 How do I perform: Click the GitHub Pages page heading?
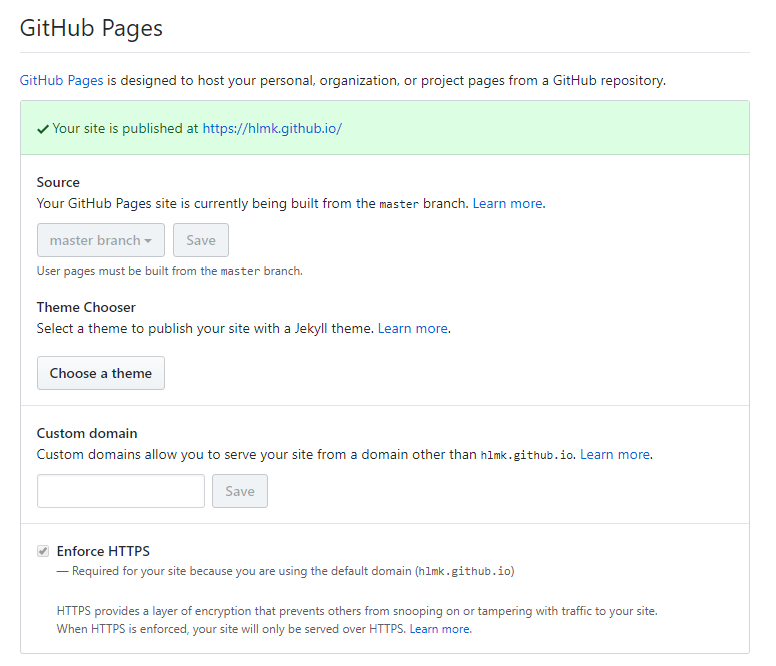pos(91,28)
